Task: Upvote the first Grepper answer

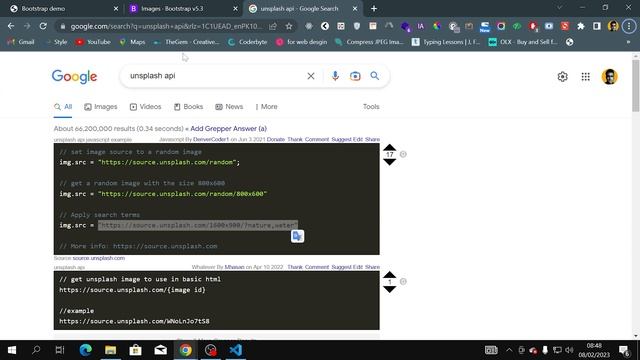Action: click(390, 147)
